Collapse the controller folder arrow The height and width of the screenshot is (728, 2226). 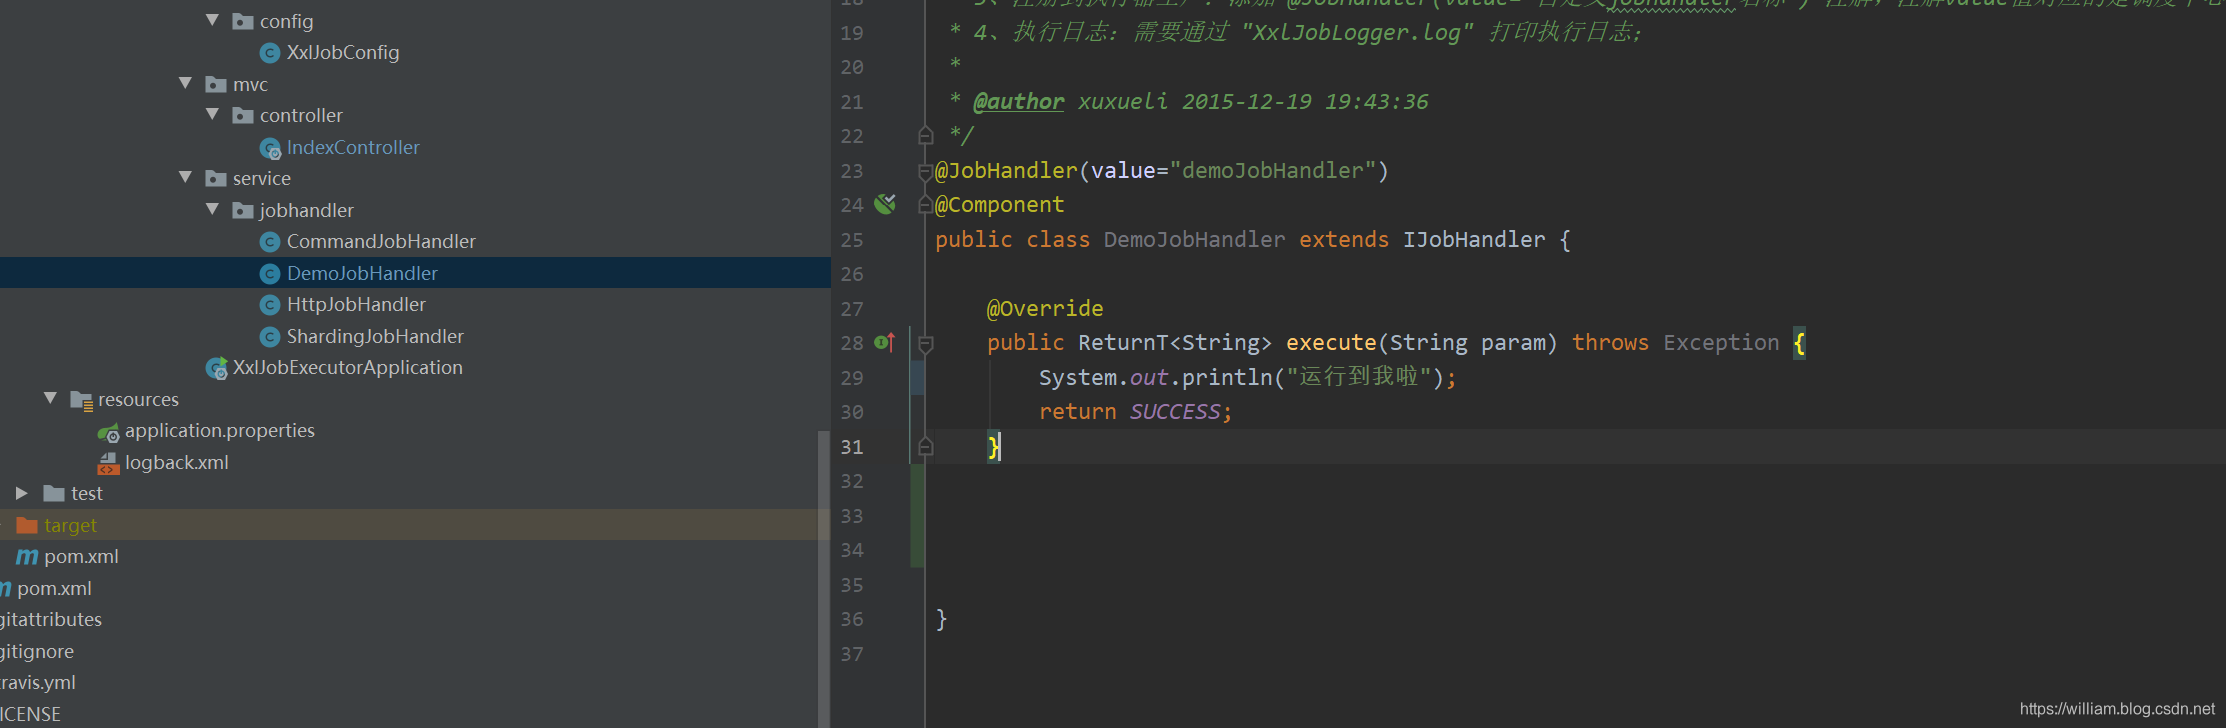click(x=212, y=115)
